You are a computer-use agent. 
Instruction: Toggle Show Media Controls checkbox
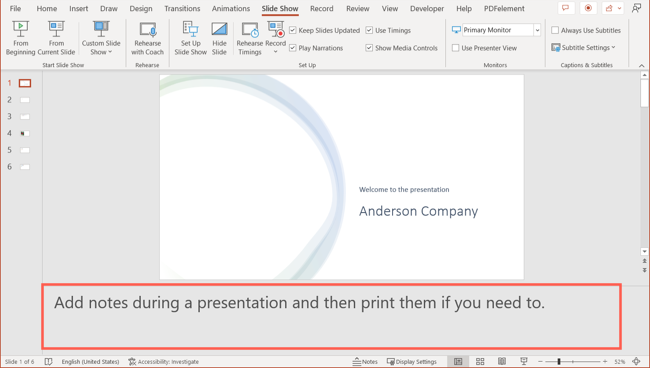(369, 48)
